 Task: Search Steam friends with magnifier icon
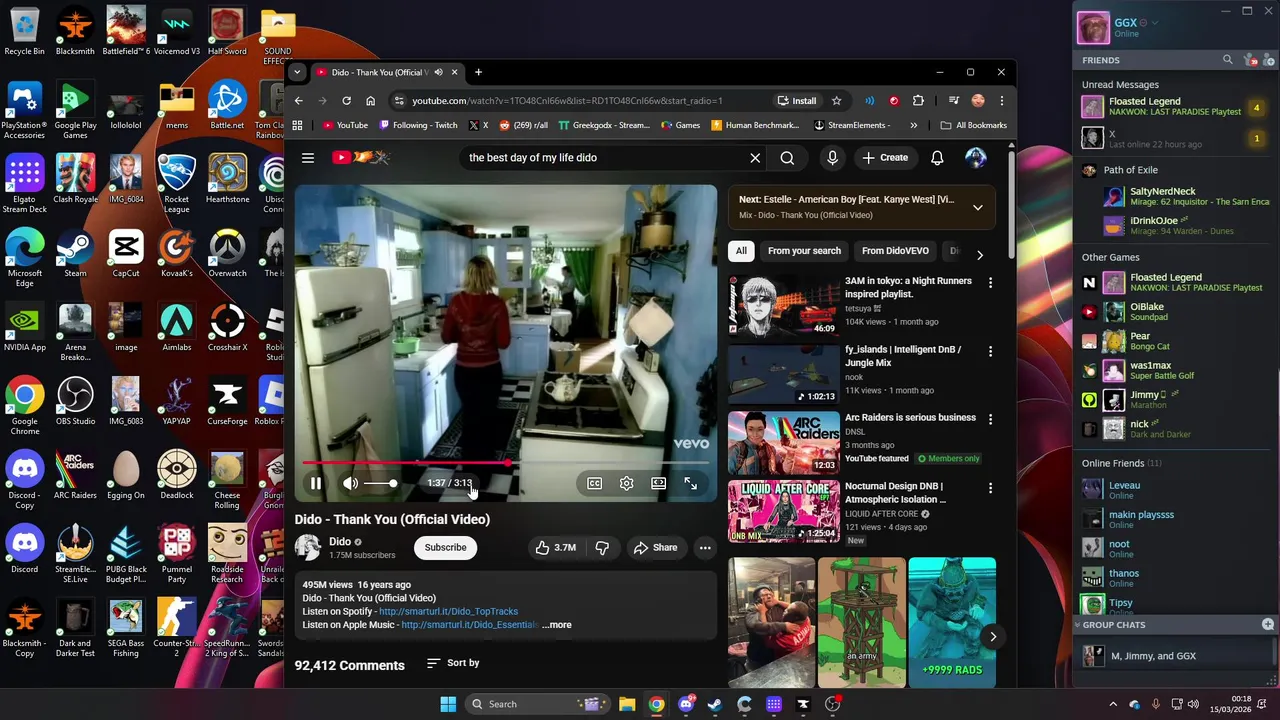(x=1228, y=60)
